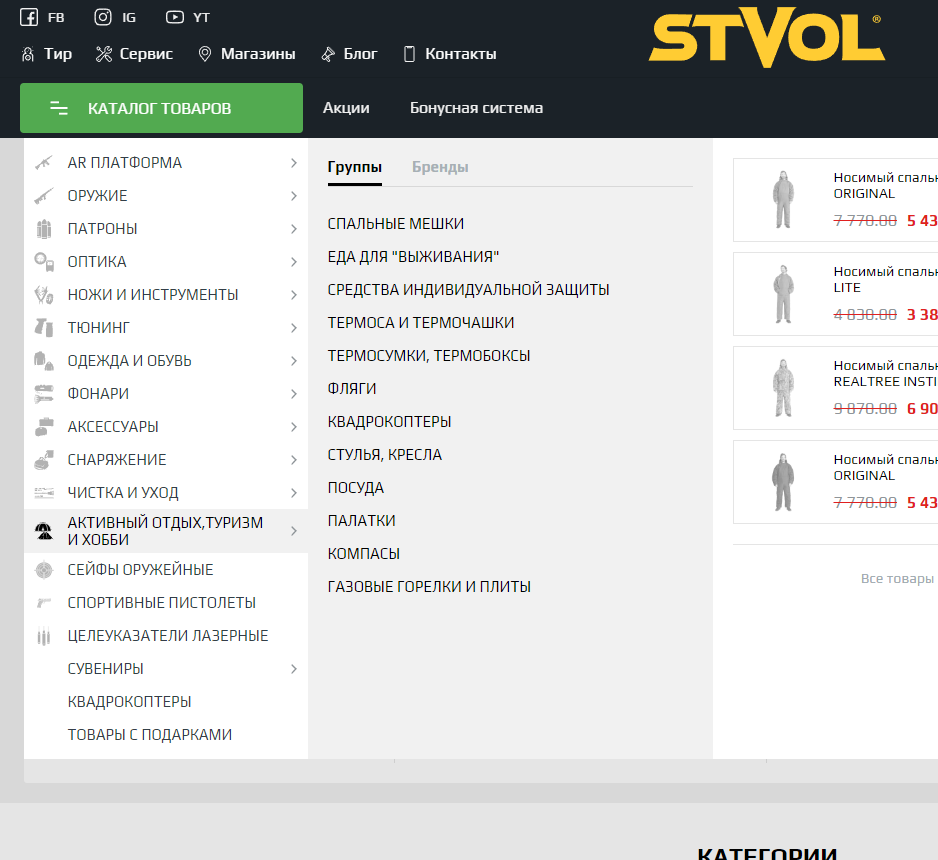
Task: Click the binoculars icon next to ОПТИКА
Action: tap(43, 262)
